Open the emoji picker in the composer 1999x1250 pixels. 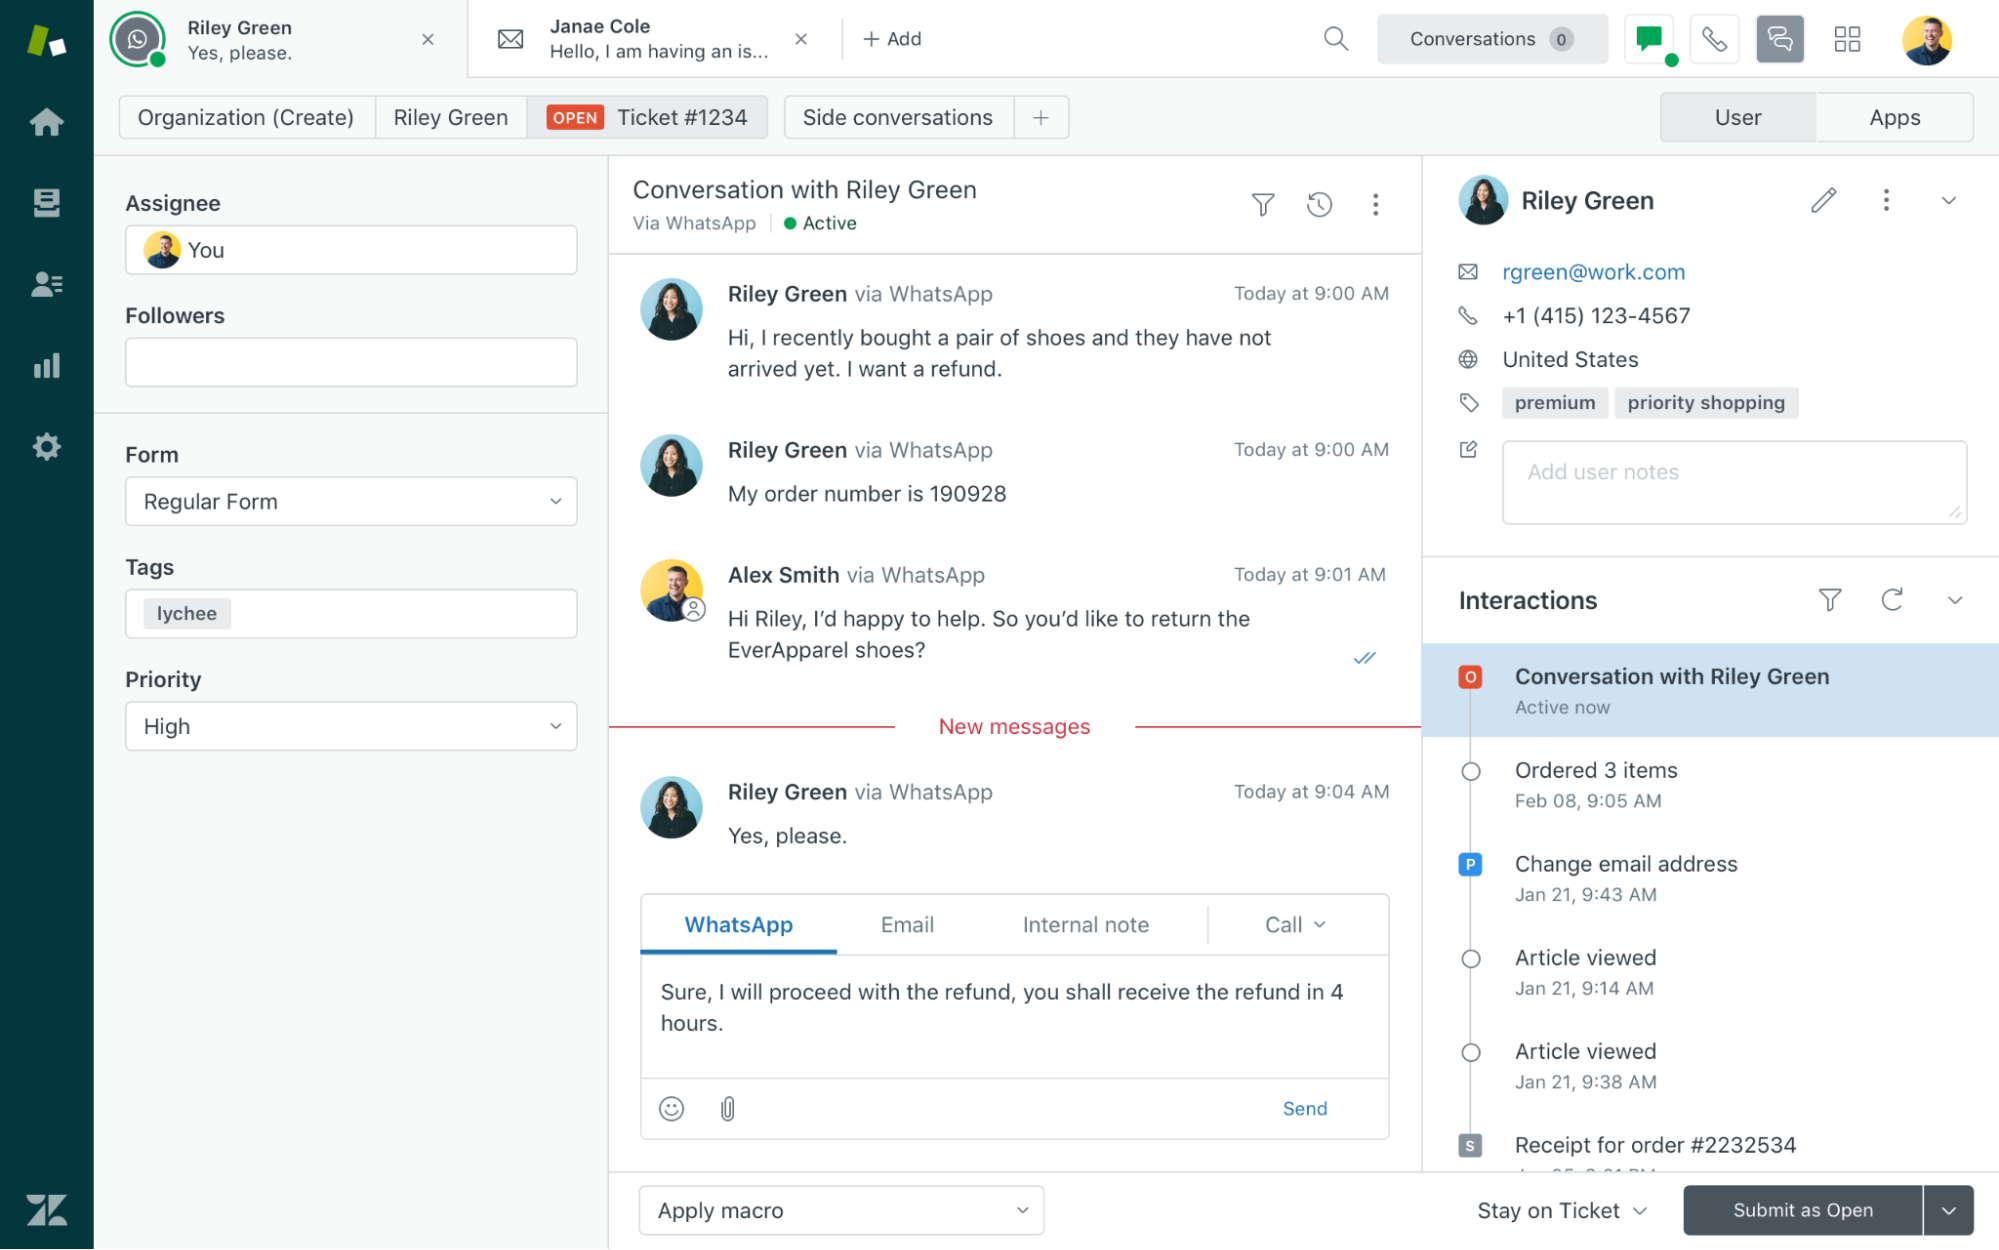point(671,1108)
